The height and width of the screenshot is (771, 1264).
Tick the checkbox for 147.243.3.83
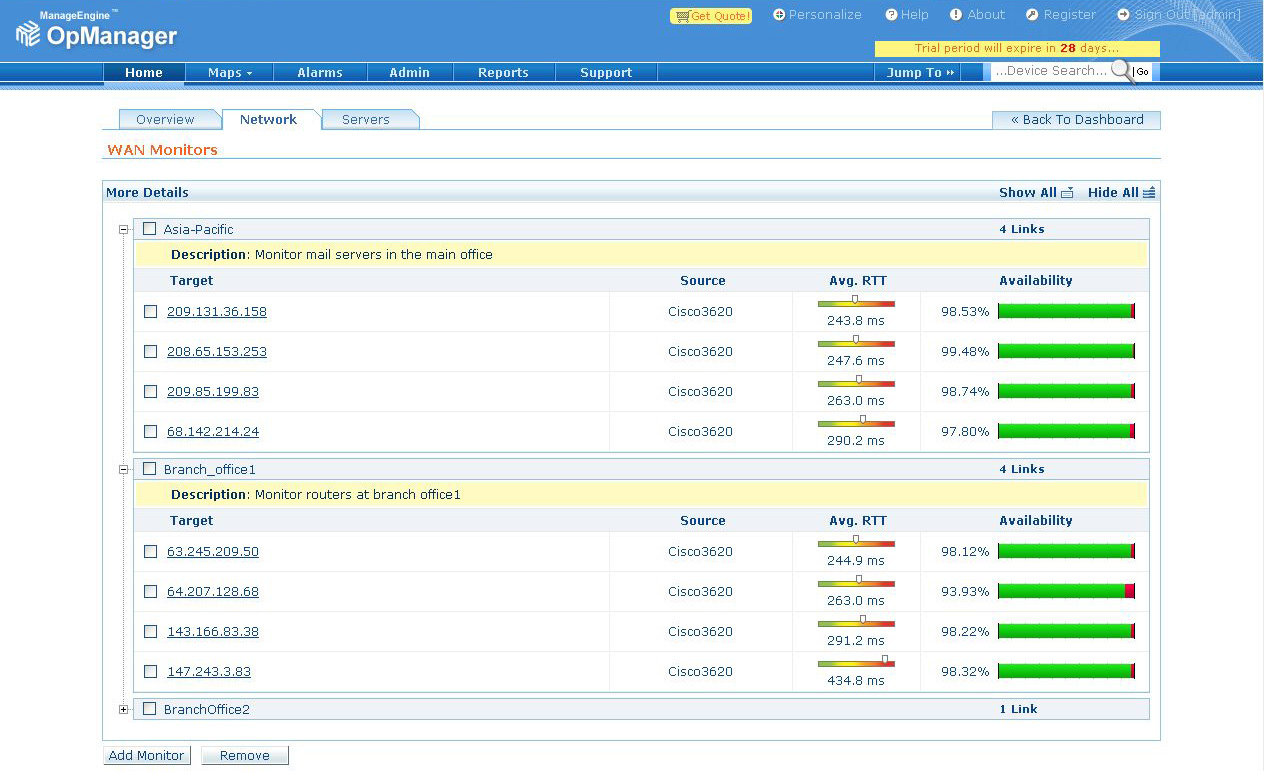[x=150, y=672]
